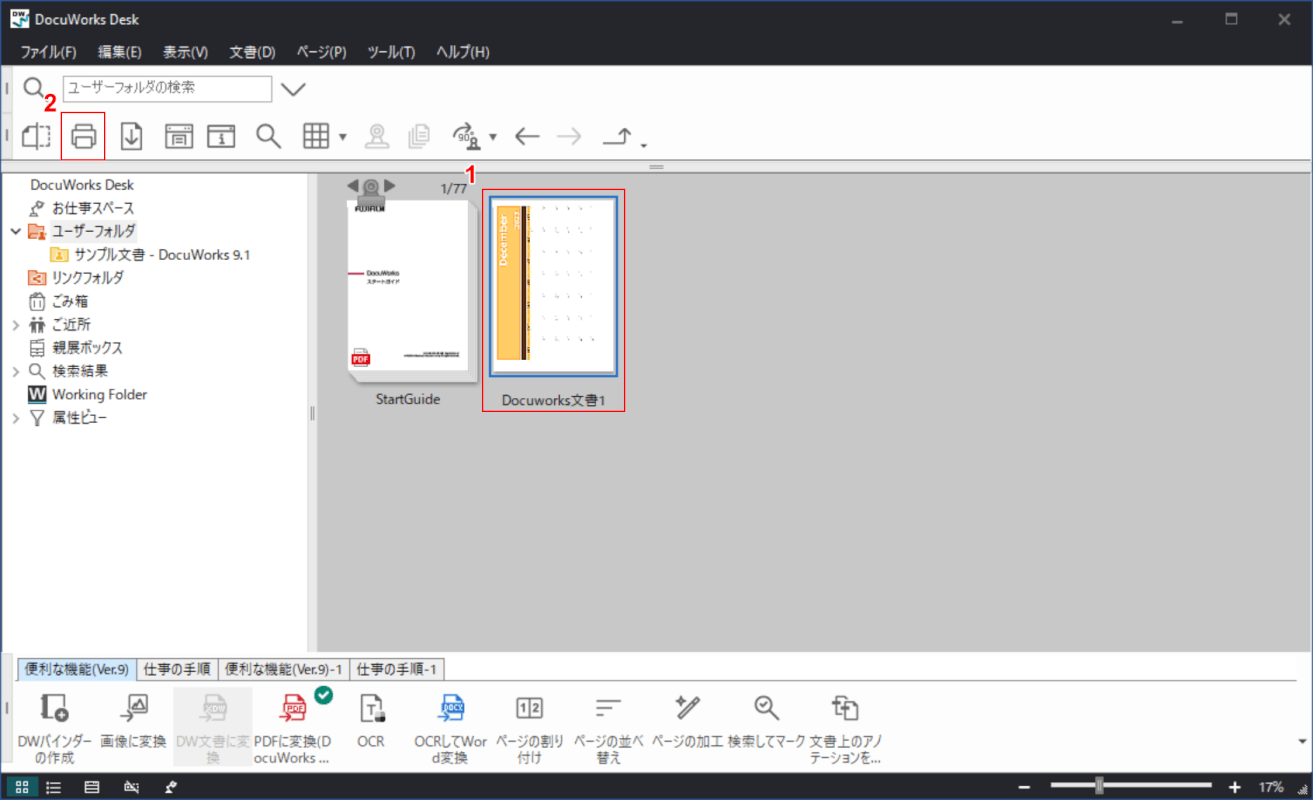
Task: Click 文書上のアノテーション tool
Action: point(845,728)
